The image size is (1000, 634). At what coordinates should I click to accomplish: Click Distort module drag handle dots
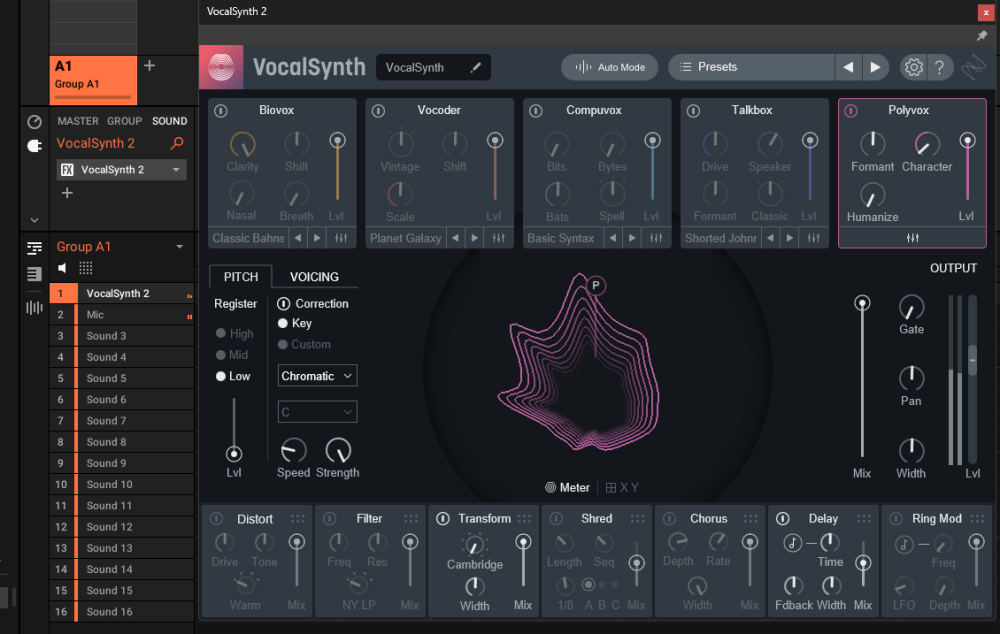(x=298, y=519)
